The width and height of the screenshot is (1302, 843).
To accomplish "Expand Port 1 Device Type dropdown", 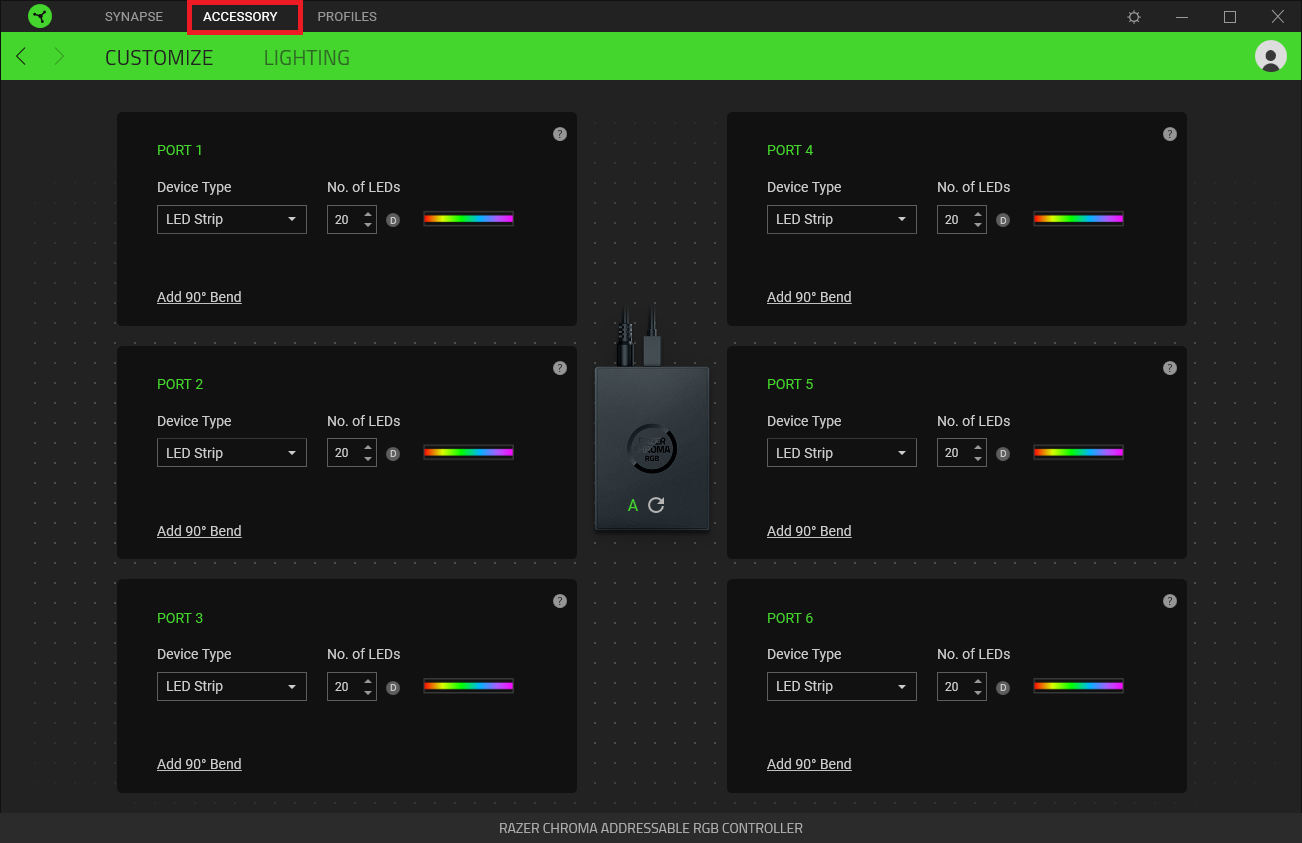I will click(232, 219).
